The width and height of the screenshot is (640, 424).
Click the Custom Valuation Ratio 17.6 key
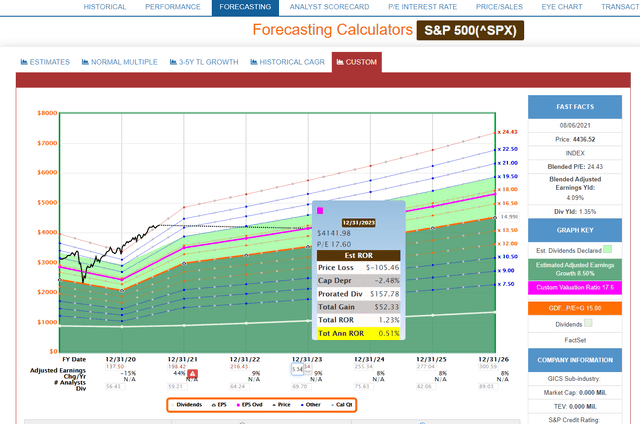coord(575,287)
